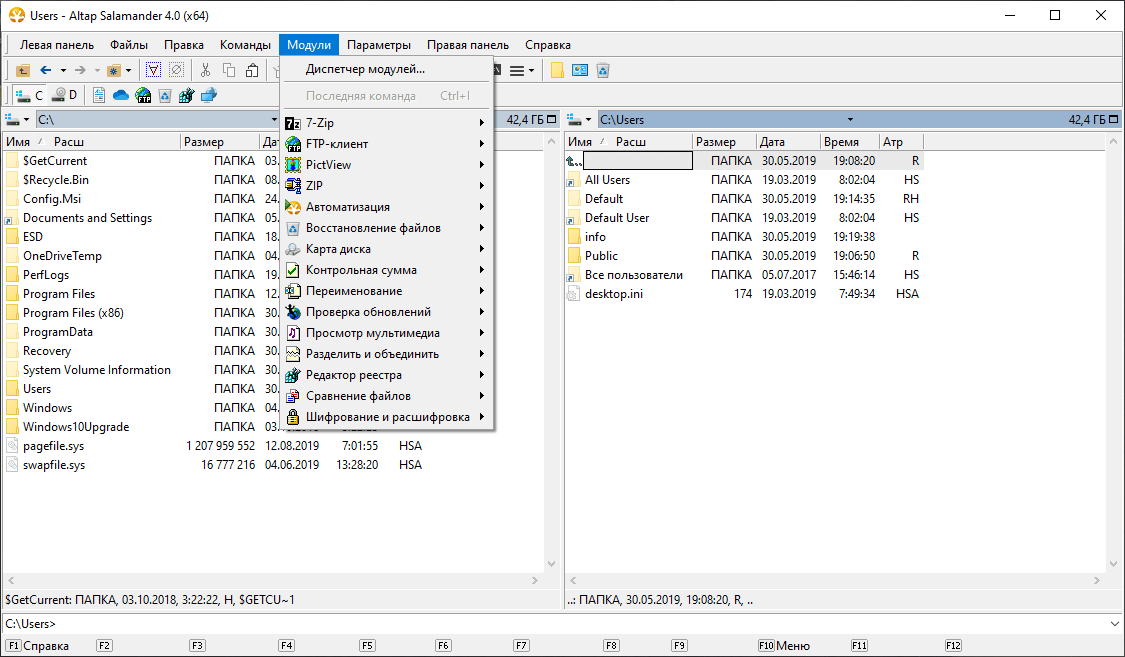This screenshot has width=1125, height=657.
Task: Open the Проверка обновлений submenu
Action: point(387,311)
